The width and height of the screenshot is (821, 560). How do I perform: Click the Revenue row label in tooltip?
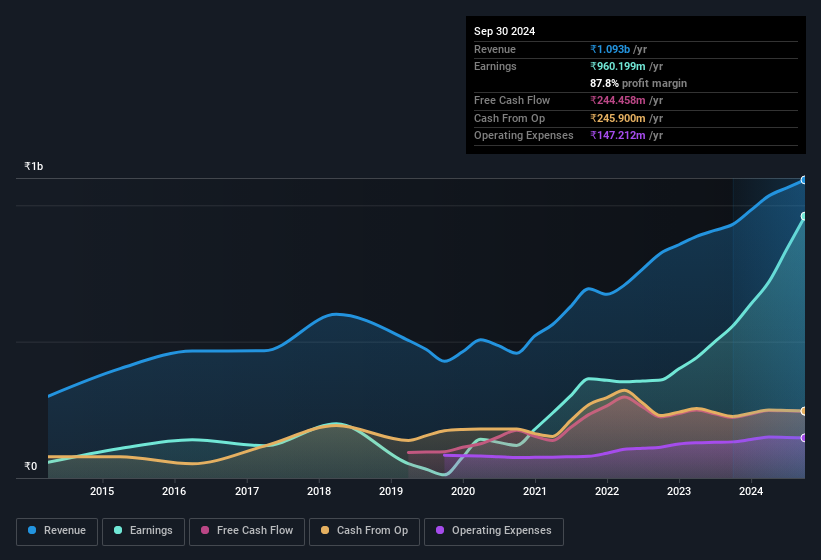point(495,49)
